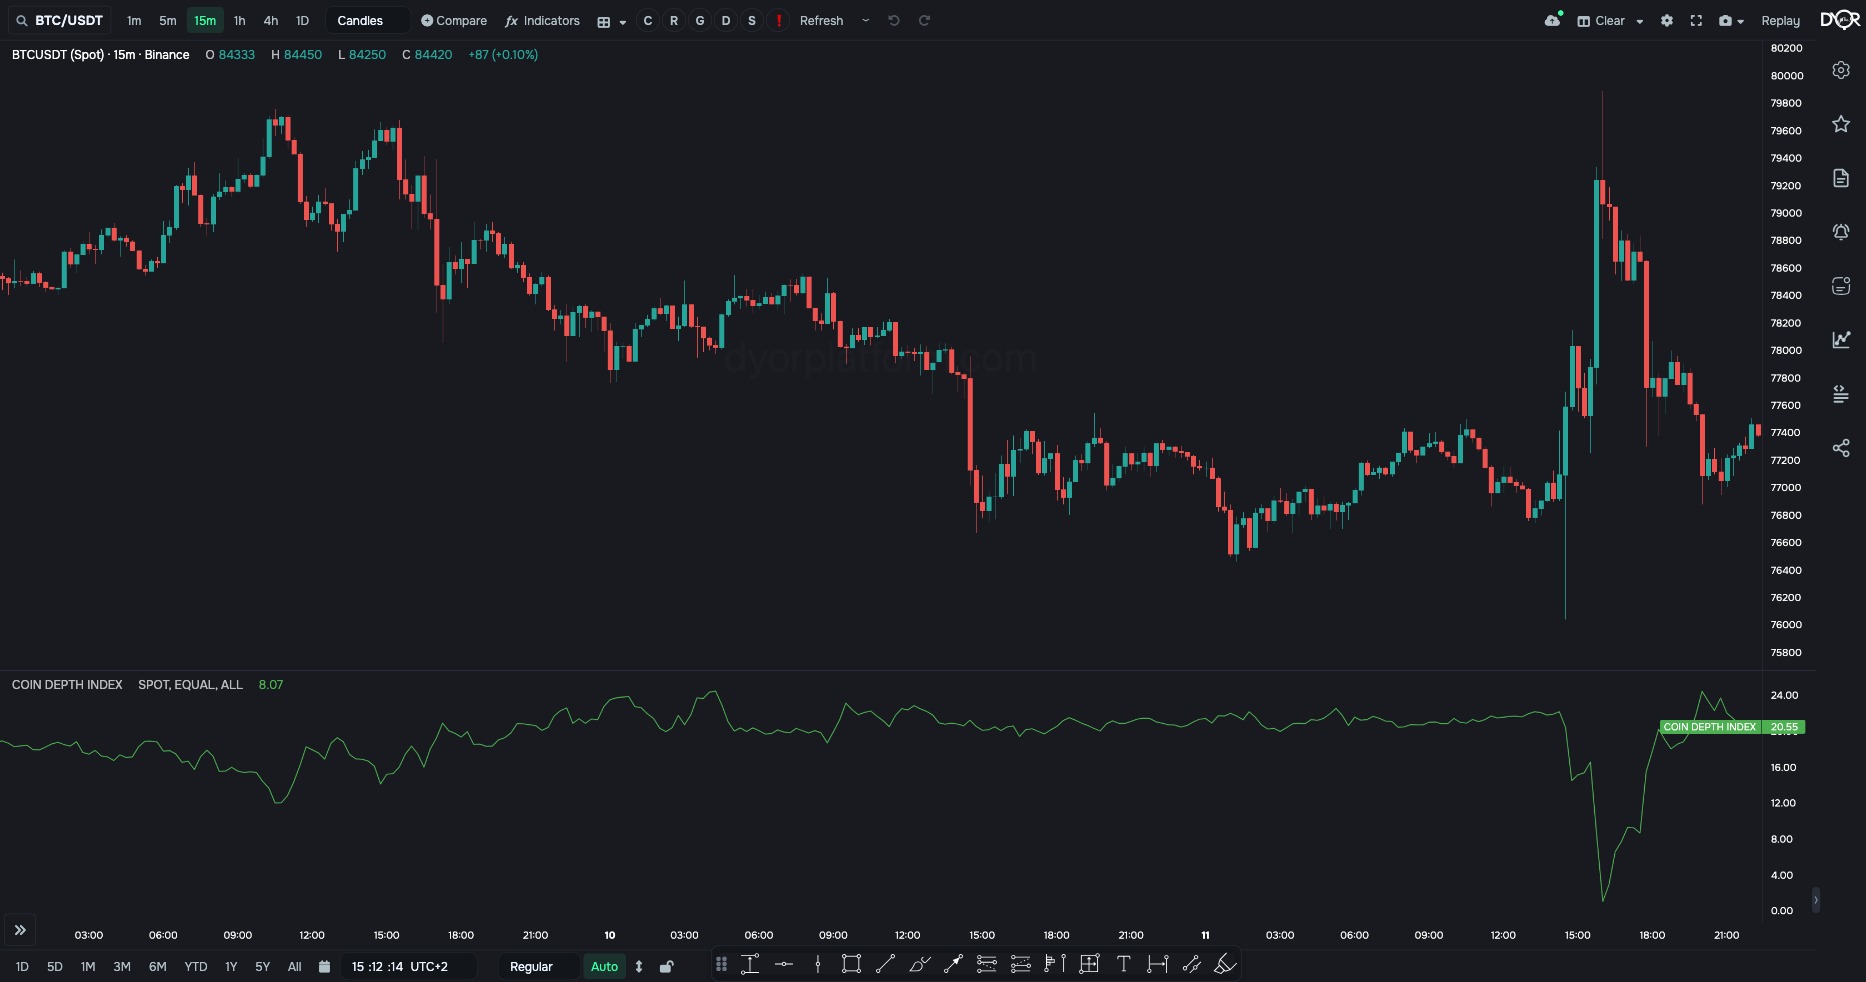Open the camera snapshot dropdown
Screen dimensions: 1866x982
(x=1731, y=20)
